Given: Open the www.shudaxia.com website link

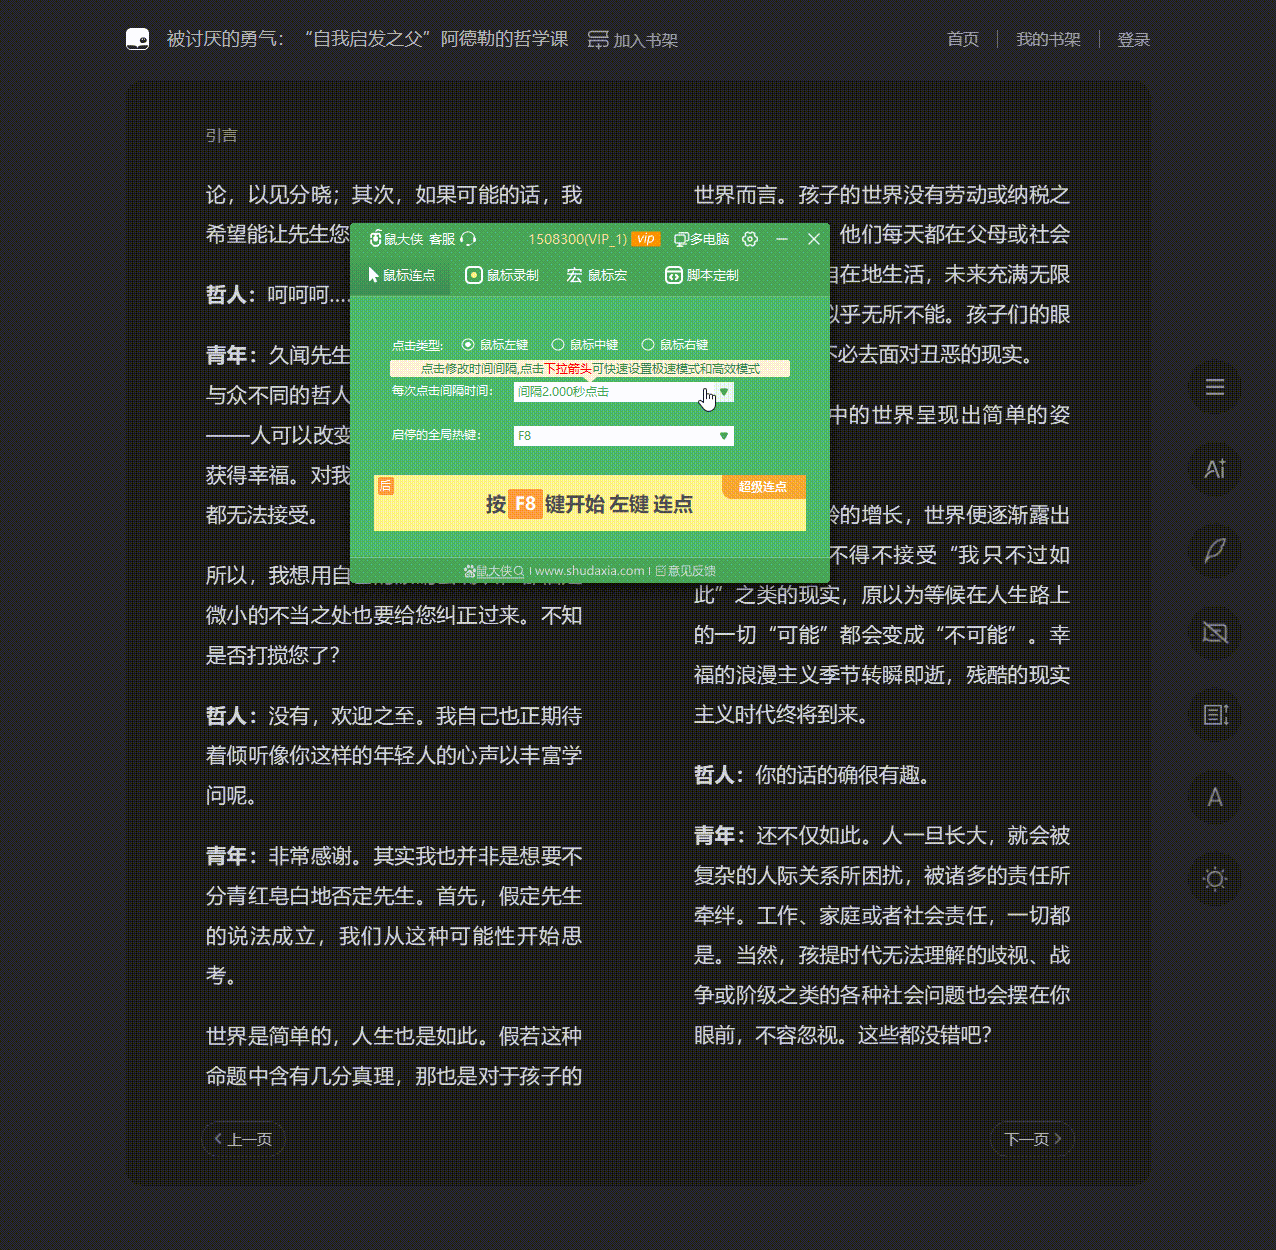Looking at the screenshot, I should pos(589,571).
